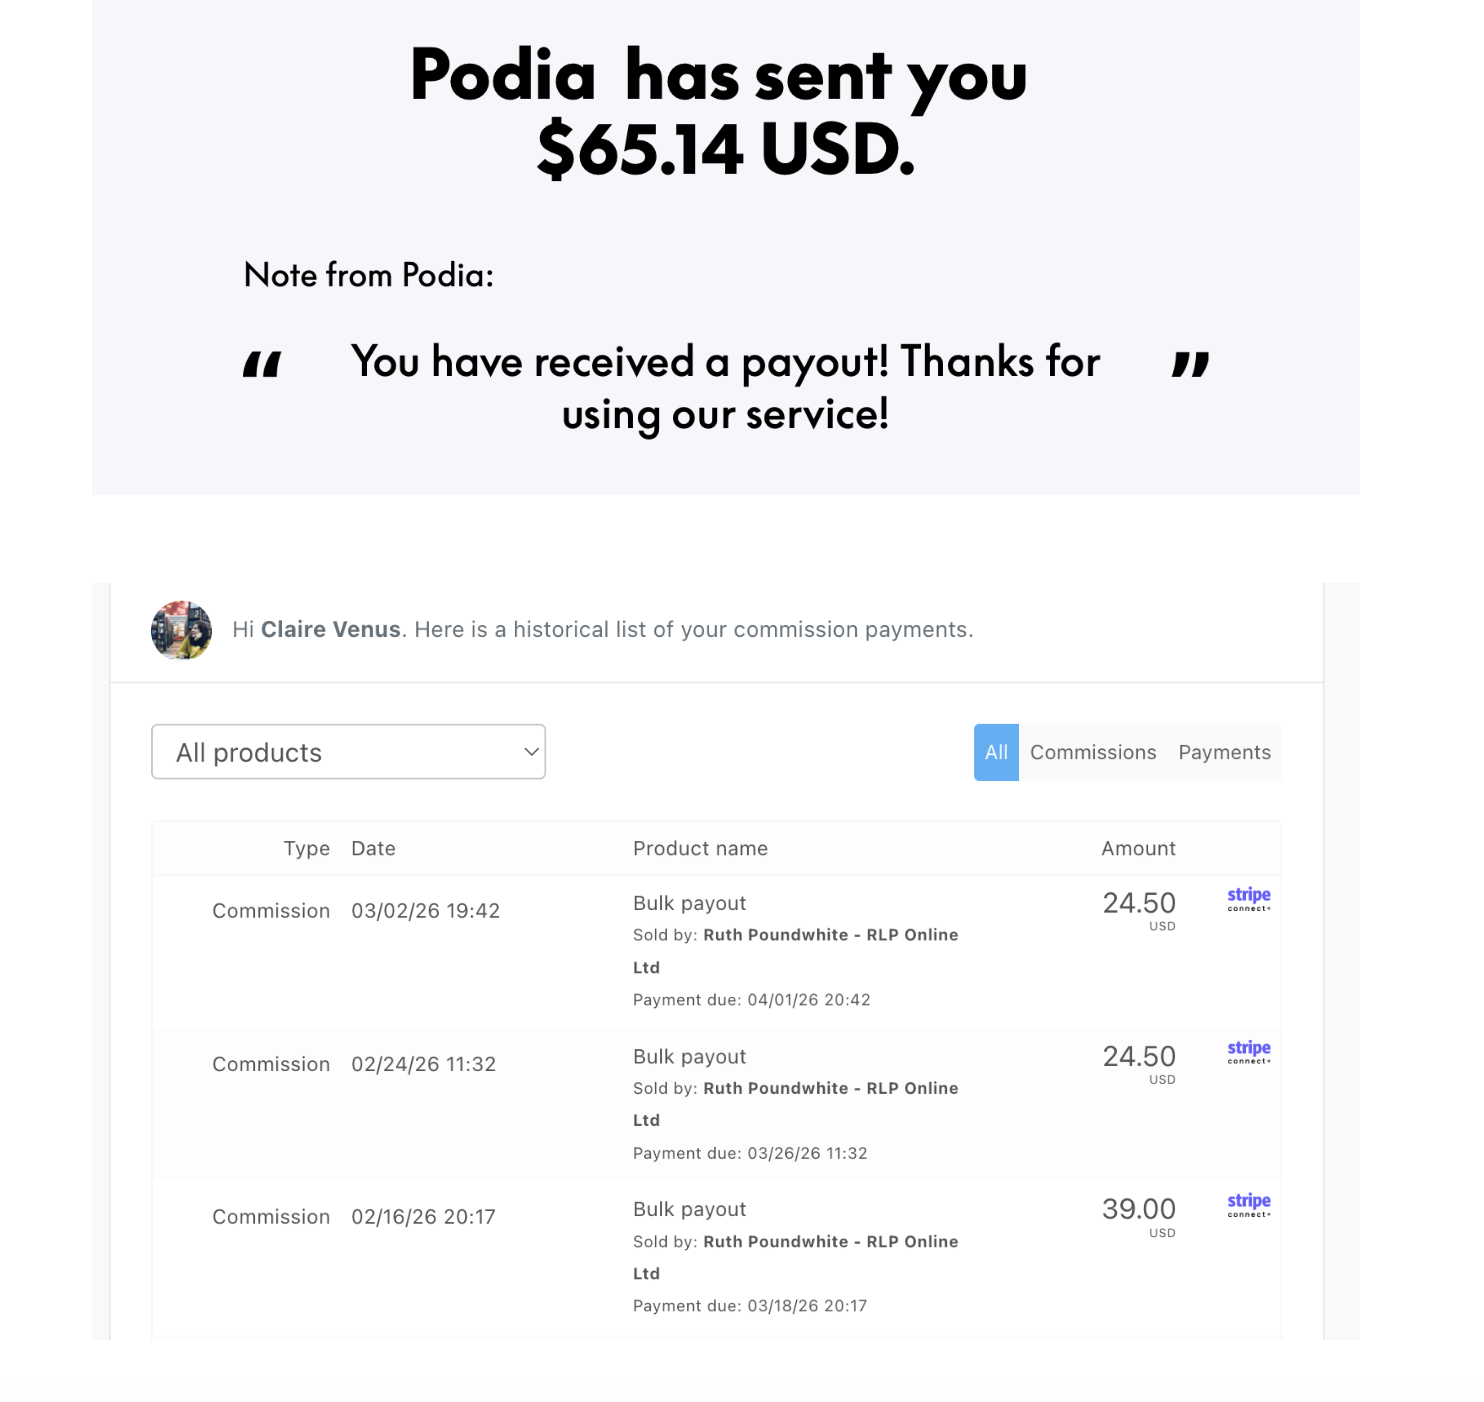Screen dimensions: 1484x1402
Task: Click the Amount column header
Action: tap(1138, 849)
